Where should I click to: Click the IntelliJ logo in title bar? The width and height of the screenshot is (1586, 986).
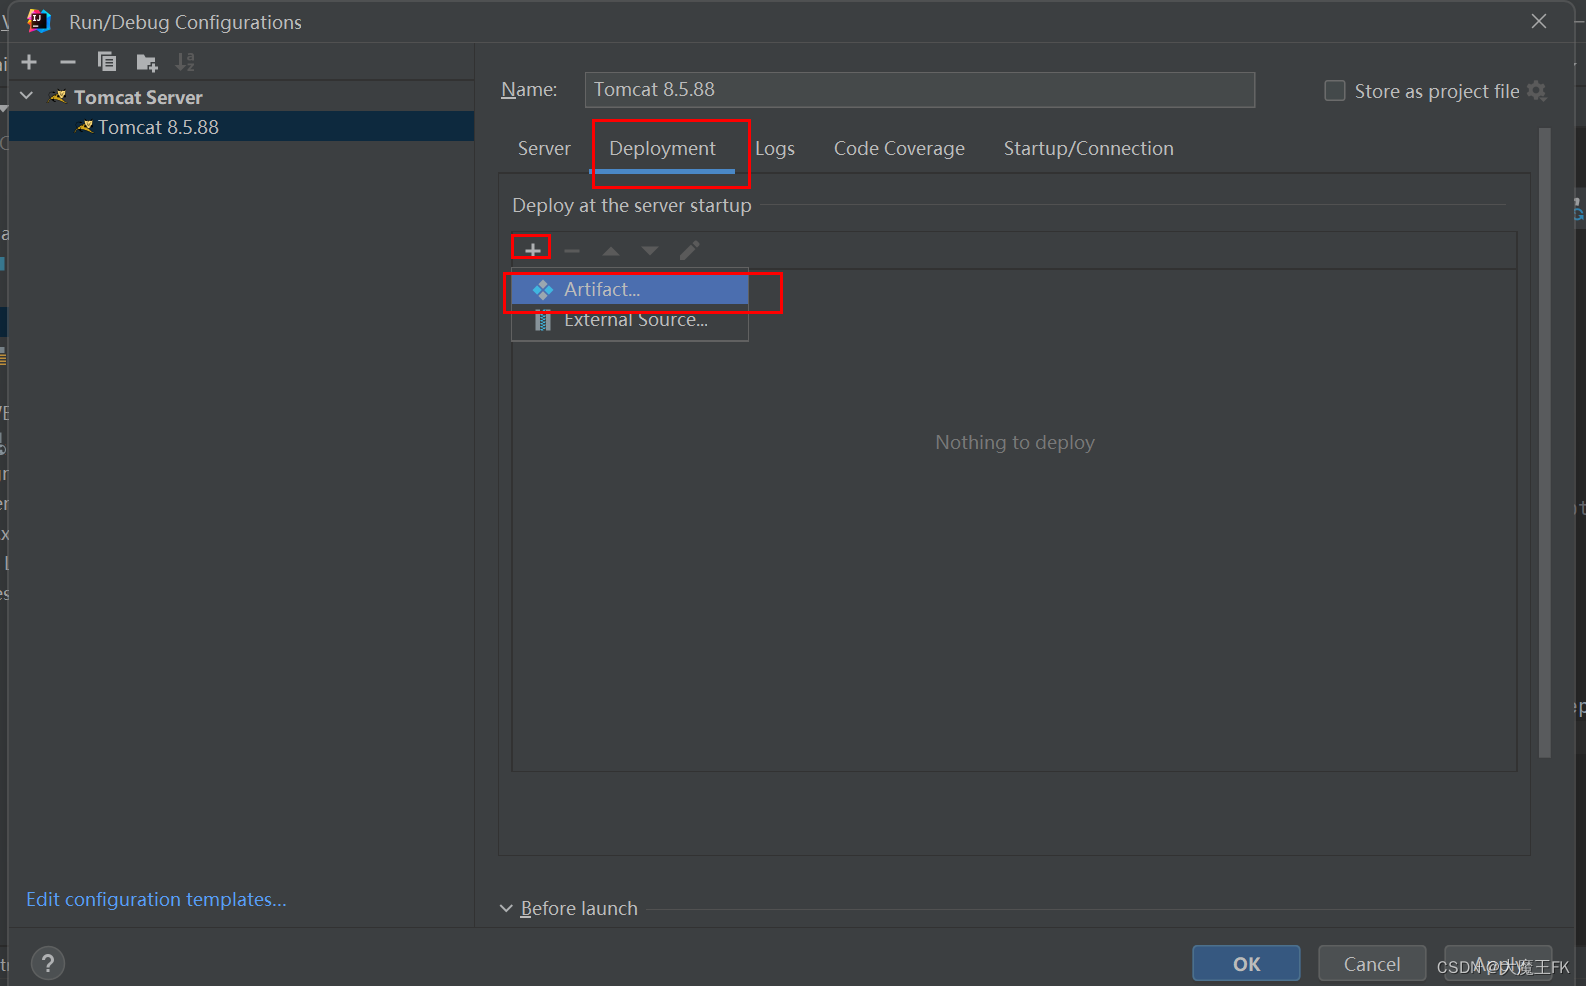[38, 21]
